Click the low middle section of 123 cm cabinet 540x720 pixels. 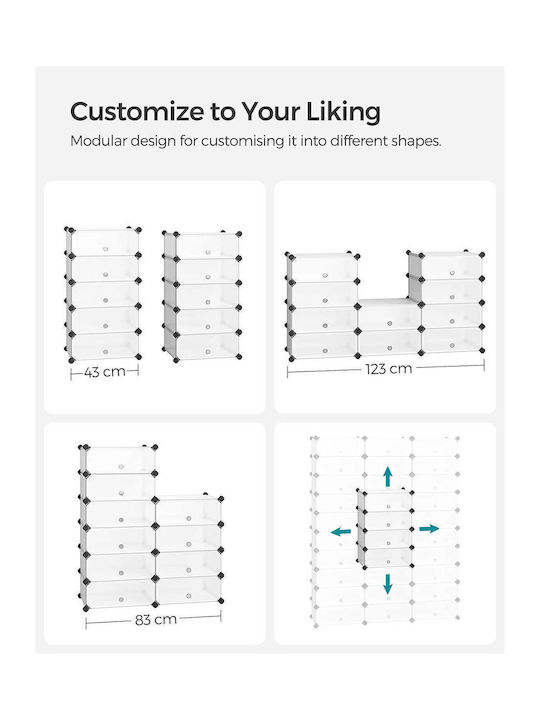(x=389, y=327)
